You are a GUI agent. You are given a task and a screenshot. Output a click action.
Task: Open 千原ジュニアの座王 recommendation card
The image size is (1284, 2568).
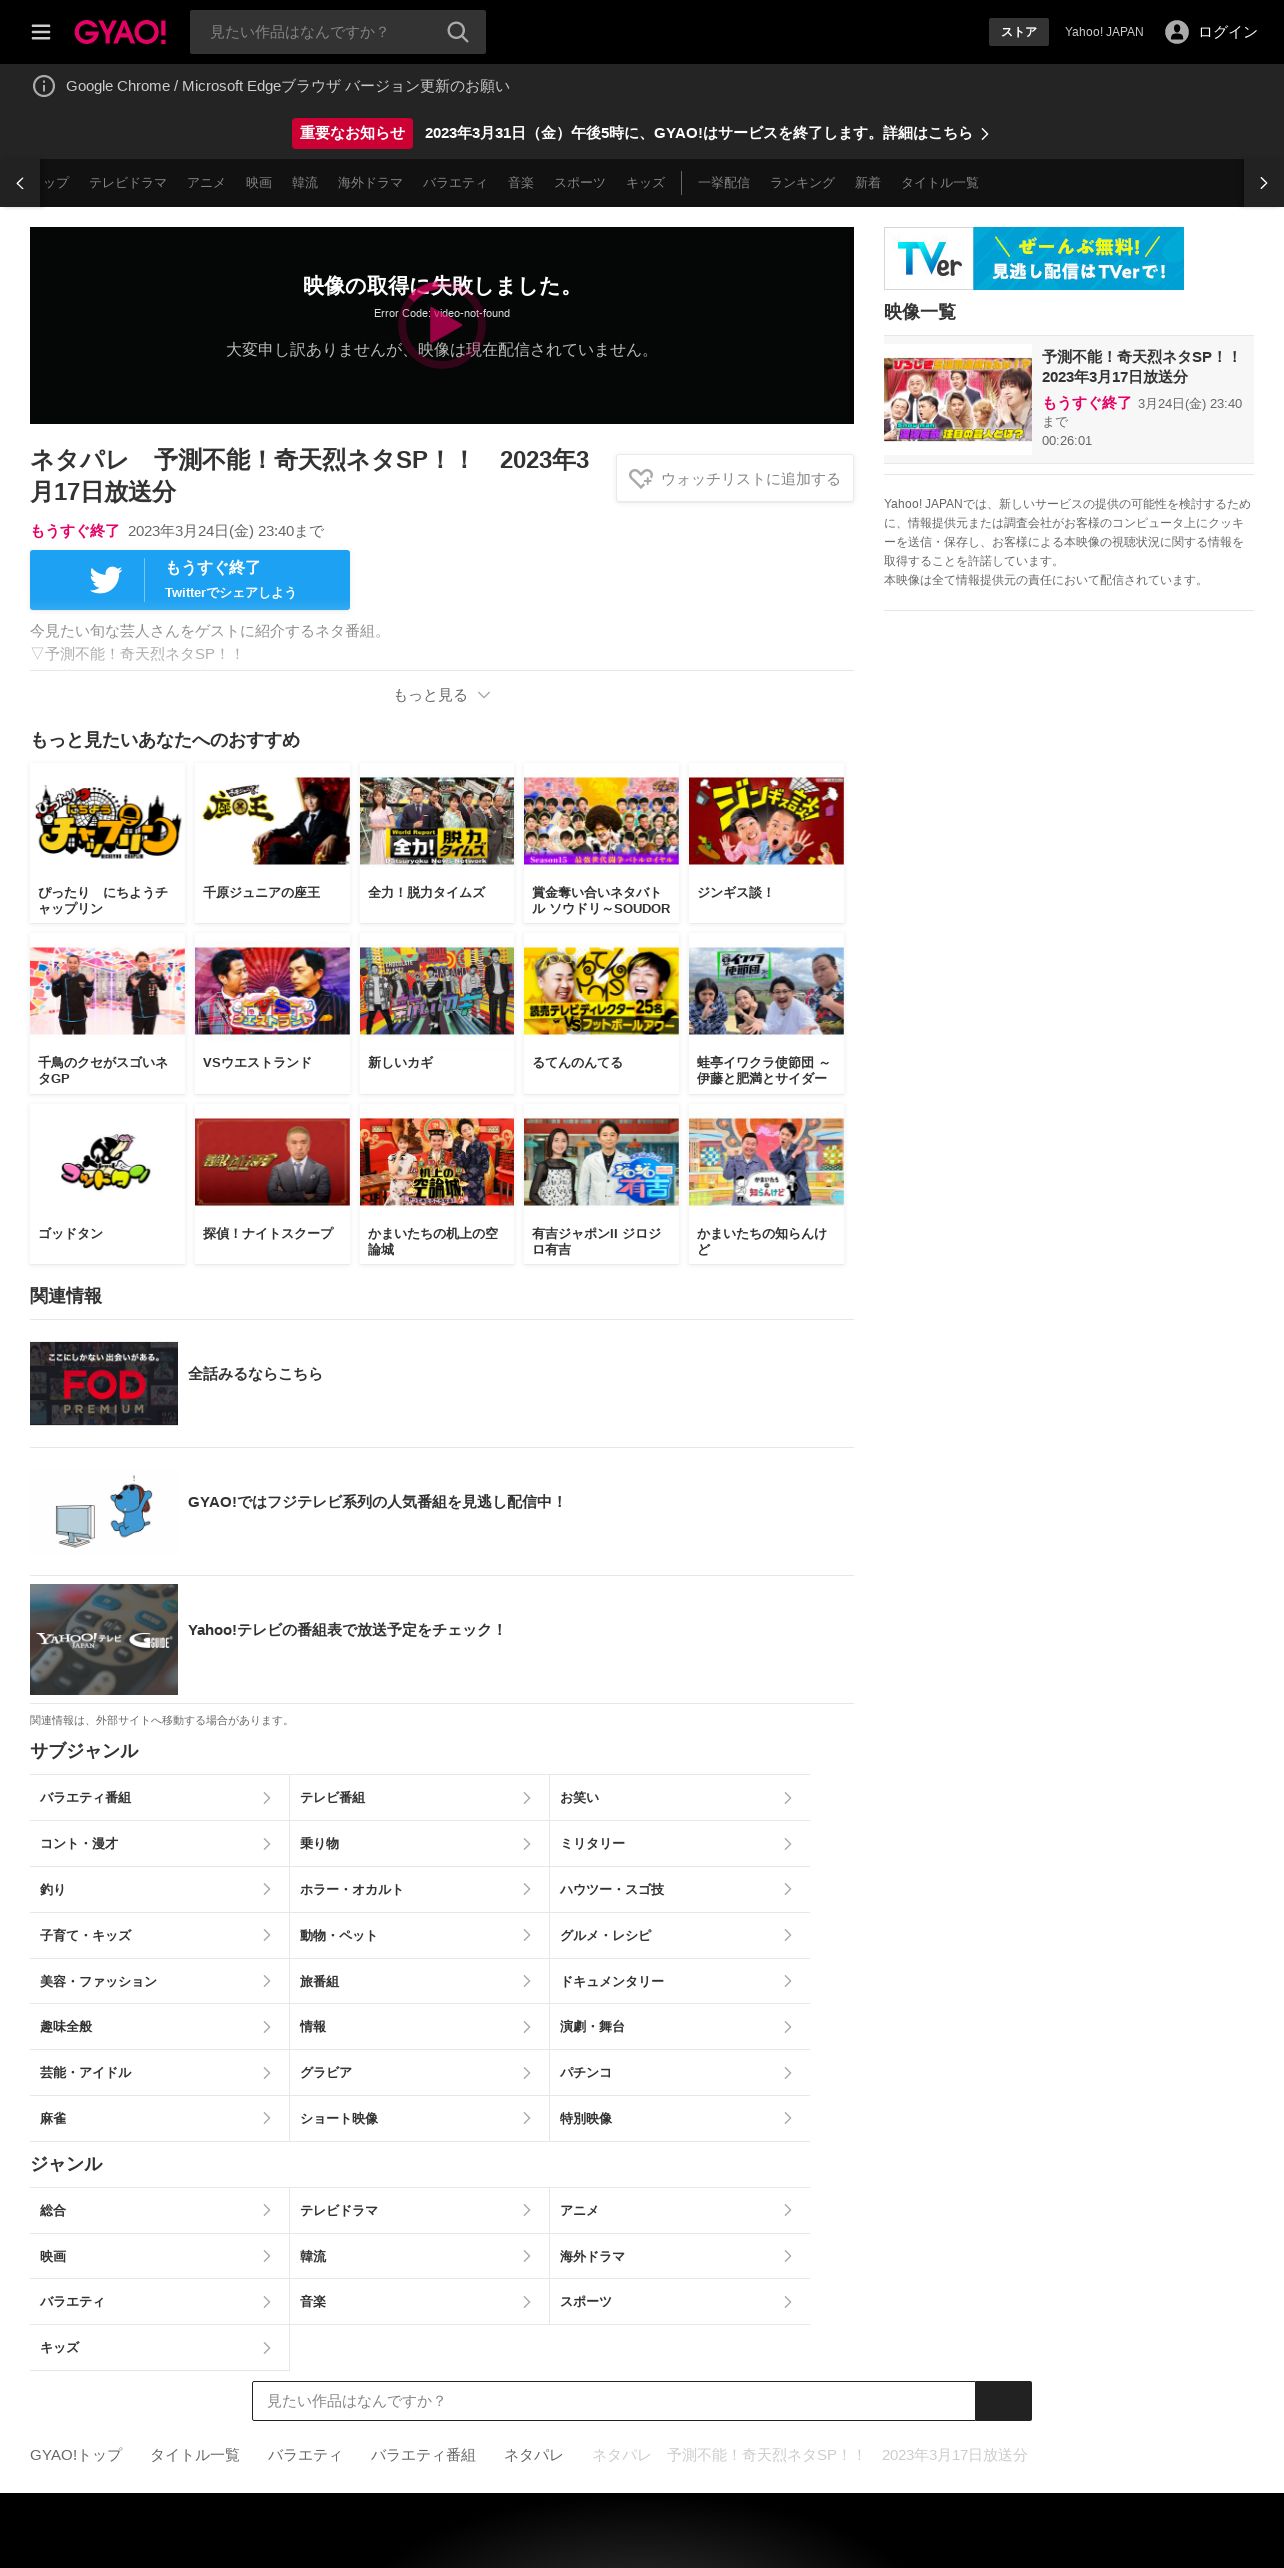coord(272,844)
